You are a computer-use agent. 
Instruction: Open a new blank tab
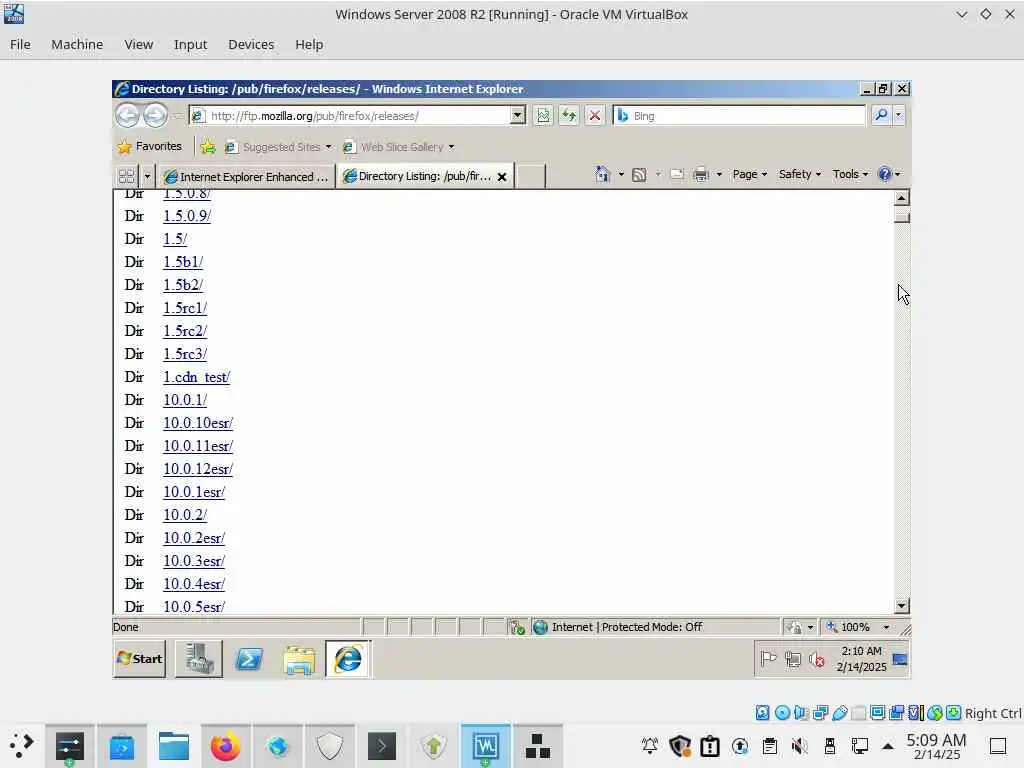pyautogui.click(x=531, y=176)
